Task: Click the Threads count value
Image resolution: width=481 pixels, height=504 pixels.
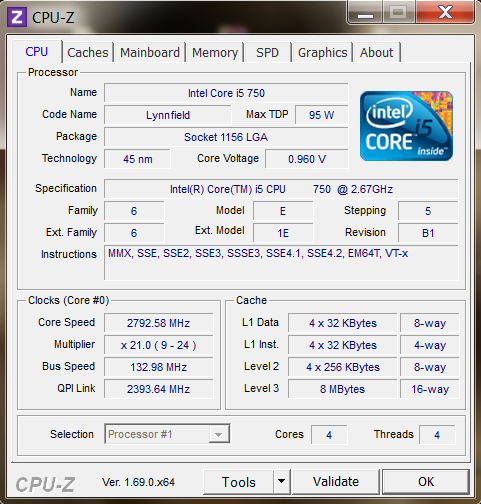Action: tap(437, 435)
